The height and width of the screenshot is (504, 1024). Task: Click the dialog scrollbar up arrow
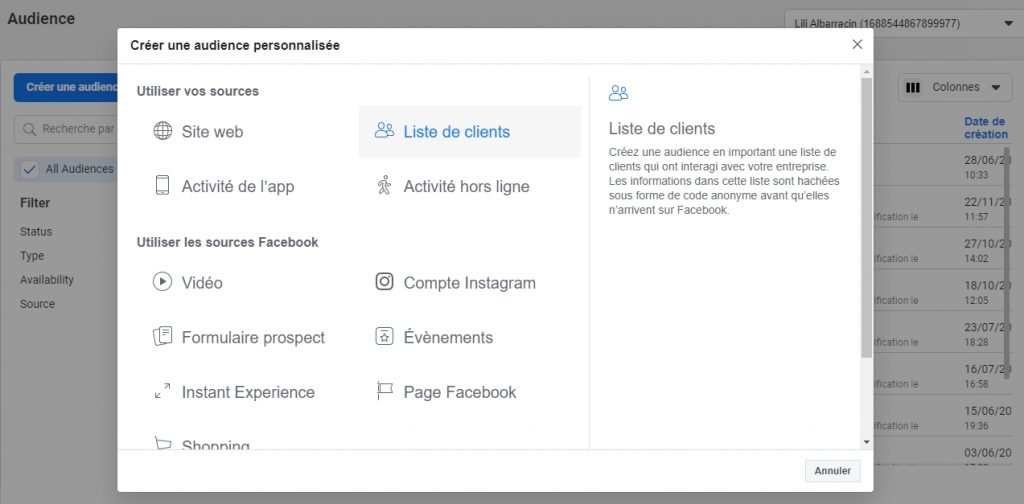867,71
